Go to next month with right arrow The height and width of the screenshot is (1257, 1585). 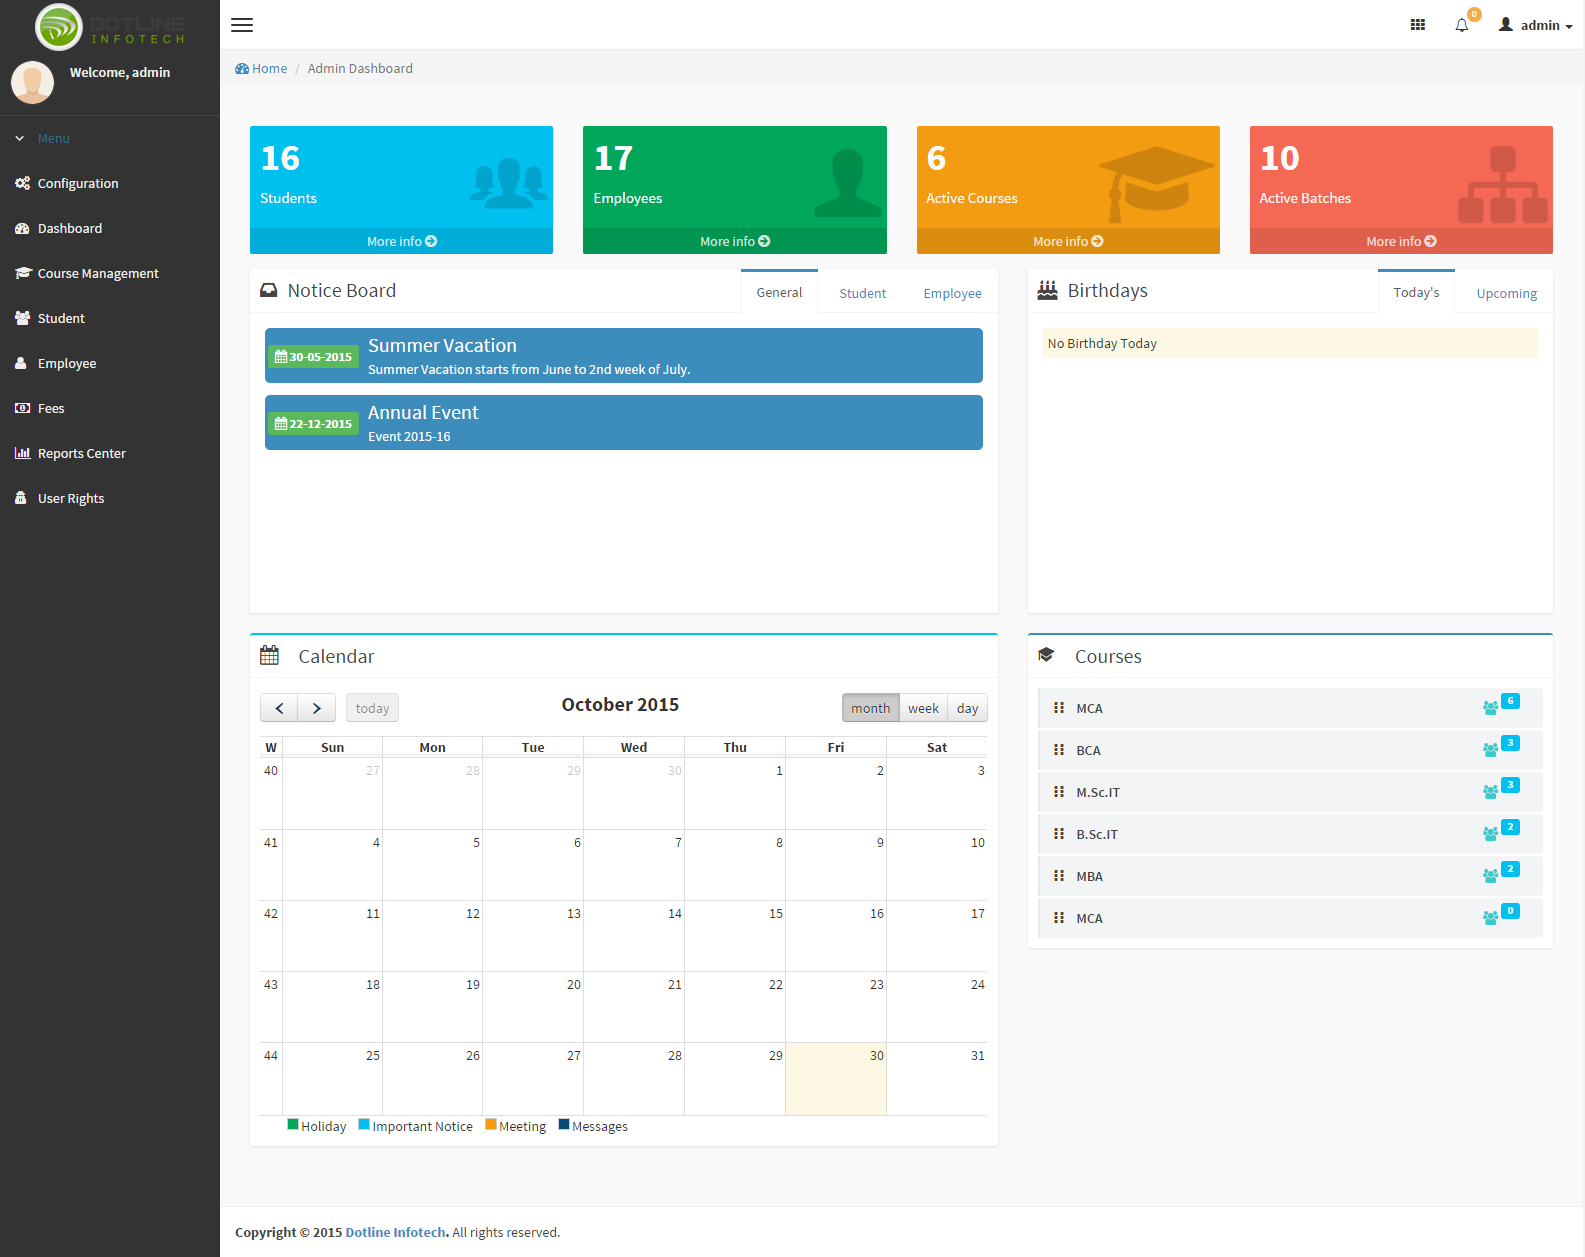[x=316, y=708]
